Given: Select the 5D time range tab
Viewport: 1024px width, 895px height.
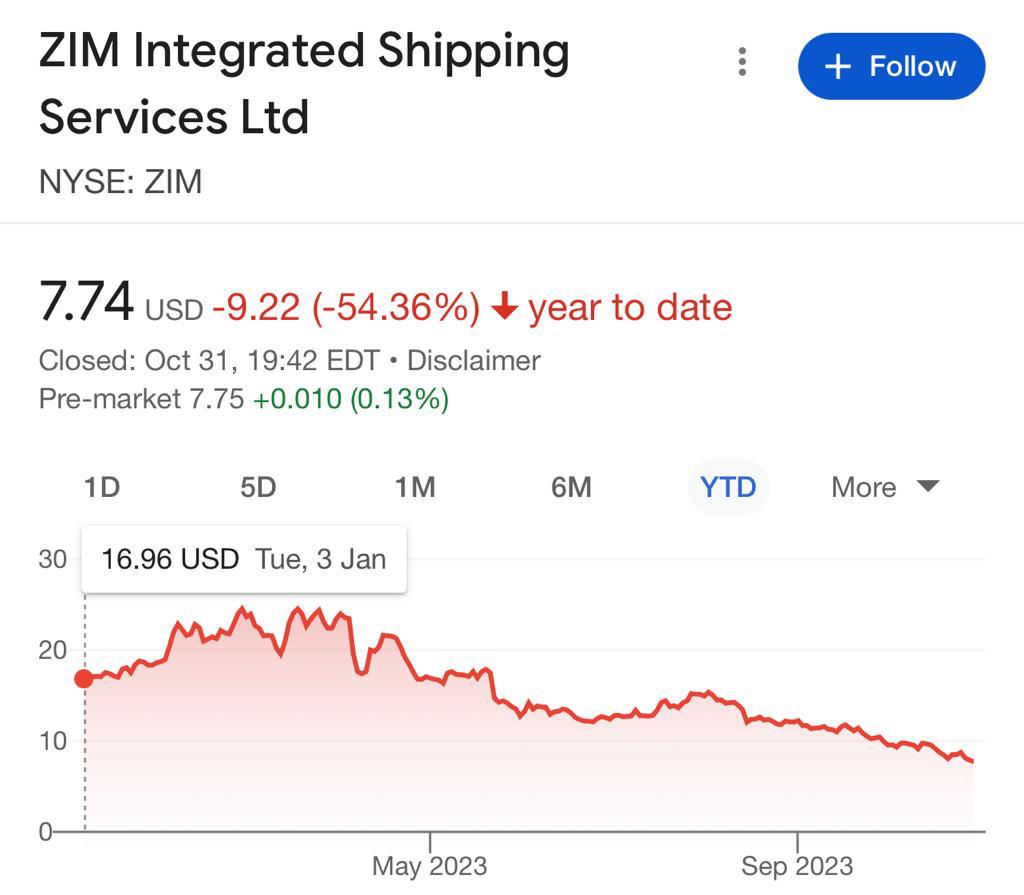Looking at the screenshot, I should coord(258,487).
